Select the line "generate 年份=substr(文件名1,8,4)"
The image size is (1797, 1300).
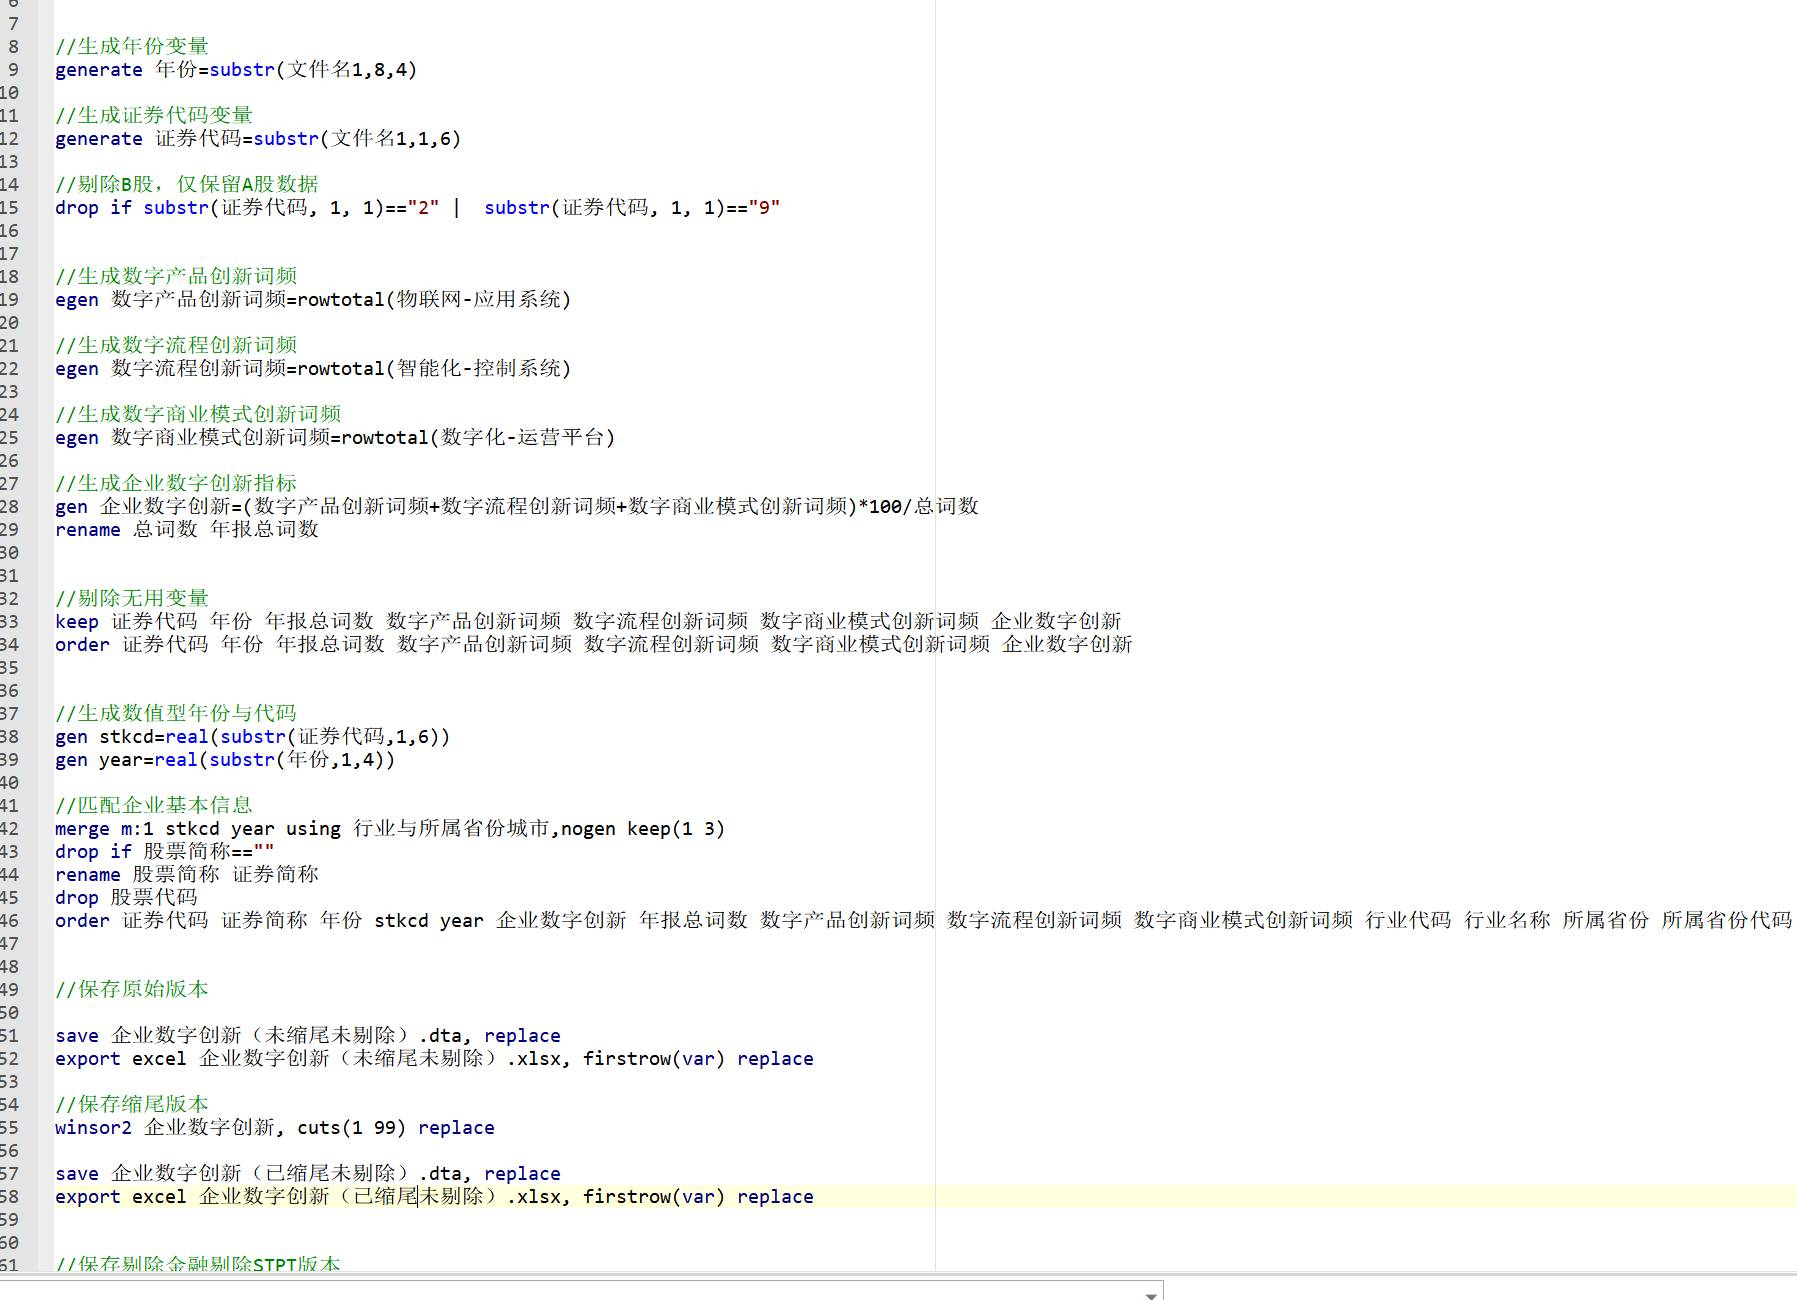coord(236,69)
